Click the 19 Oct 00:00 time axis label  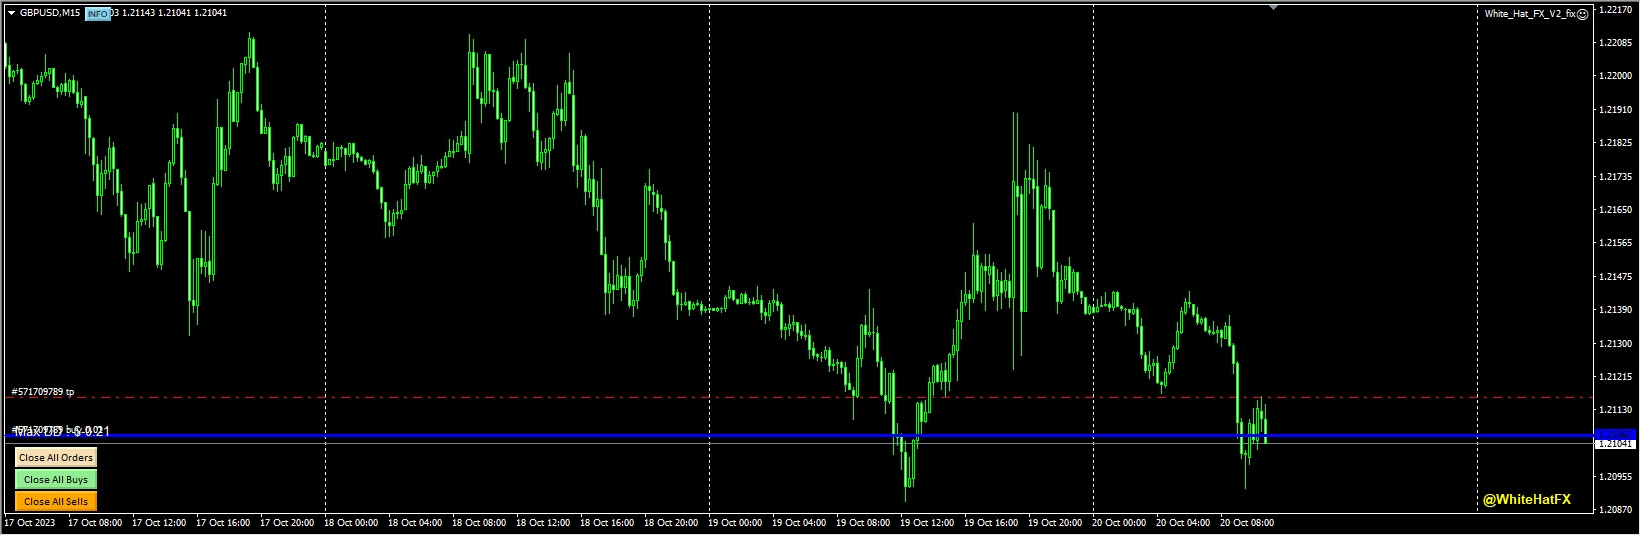(735, 523)
